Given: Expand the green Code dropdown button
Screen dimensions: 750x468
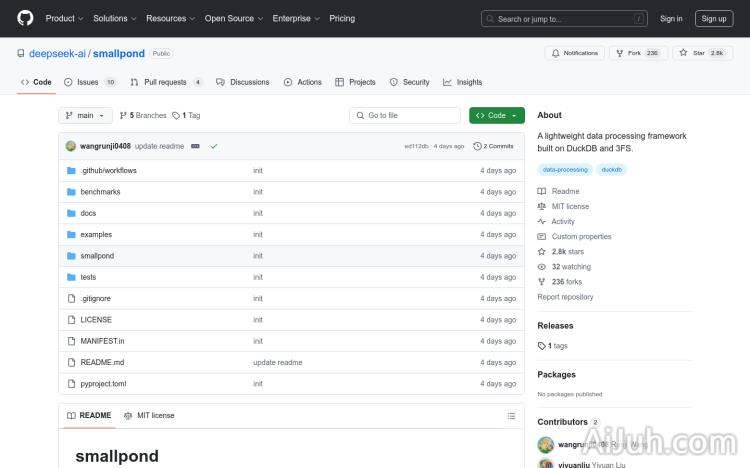Looking at the screenshot, I should pyautogui.click(x=496, y=115).
